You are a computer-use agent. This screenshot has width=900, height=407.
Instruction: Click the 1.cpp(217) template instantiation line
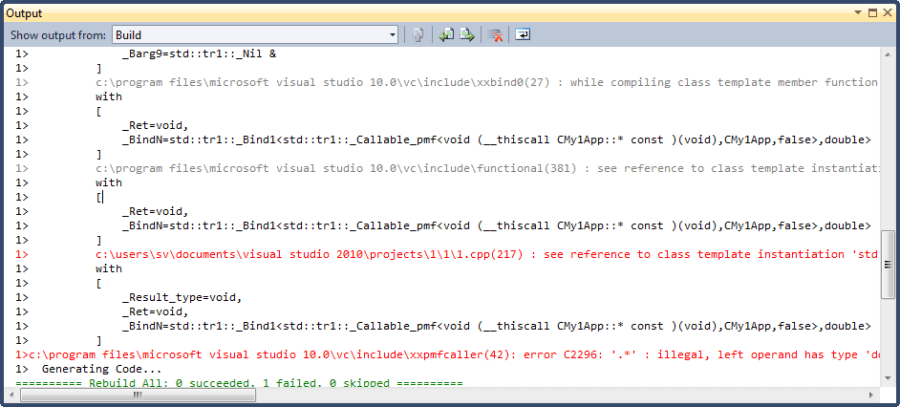point(448,254)
